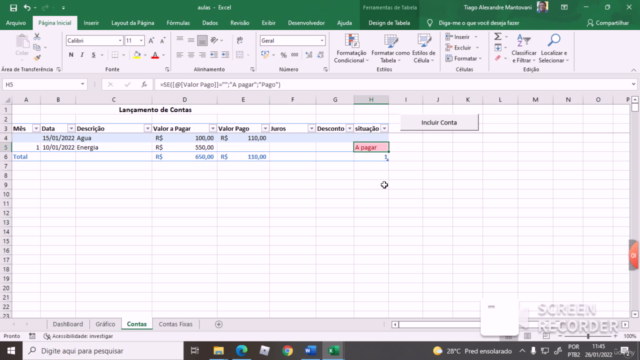Open the Calibri font name dropdown
This screenshot has height=360, width=640.
point(120,41)
